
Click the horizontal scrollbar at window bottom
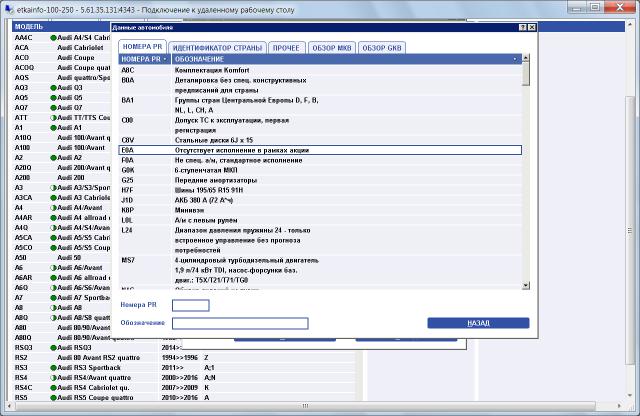[x=304, y=406]
